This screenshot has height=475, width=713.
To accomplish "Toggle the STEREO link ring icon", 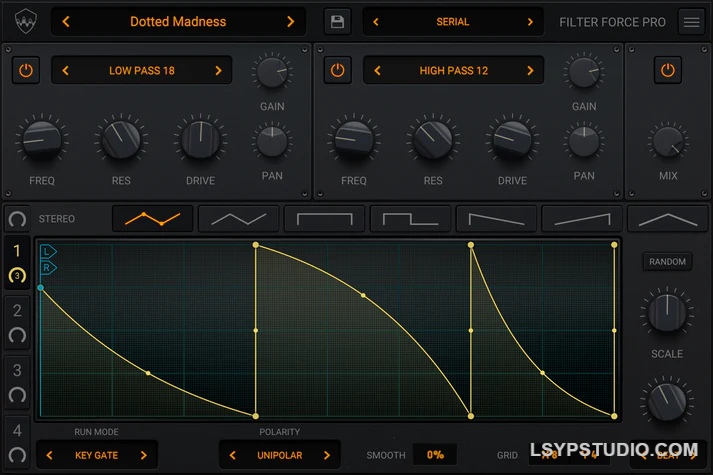I will coord(17,219).
